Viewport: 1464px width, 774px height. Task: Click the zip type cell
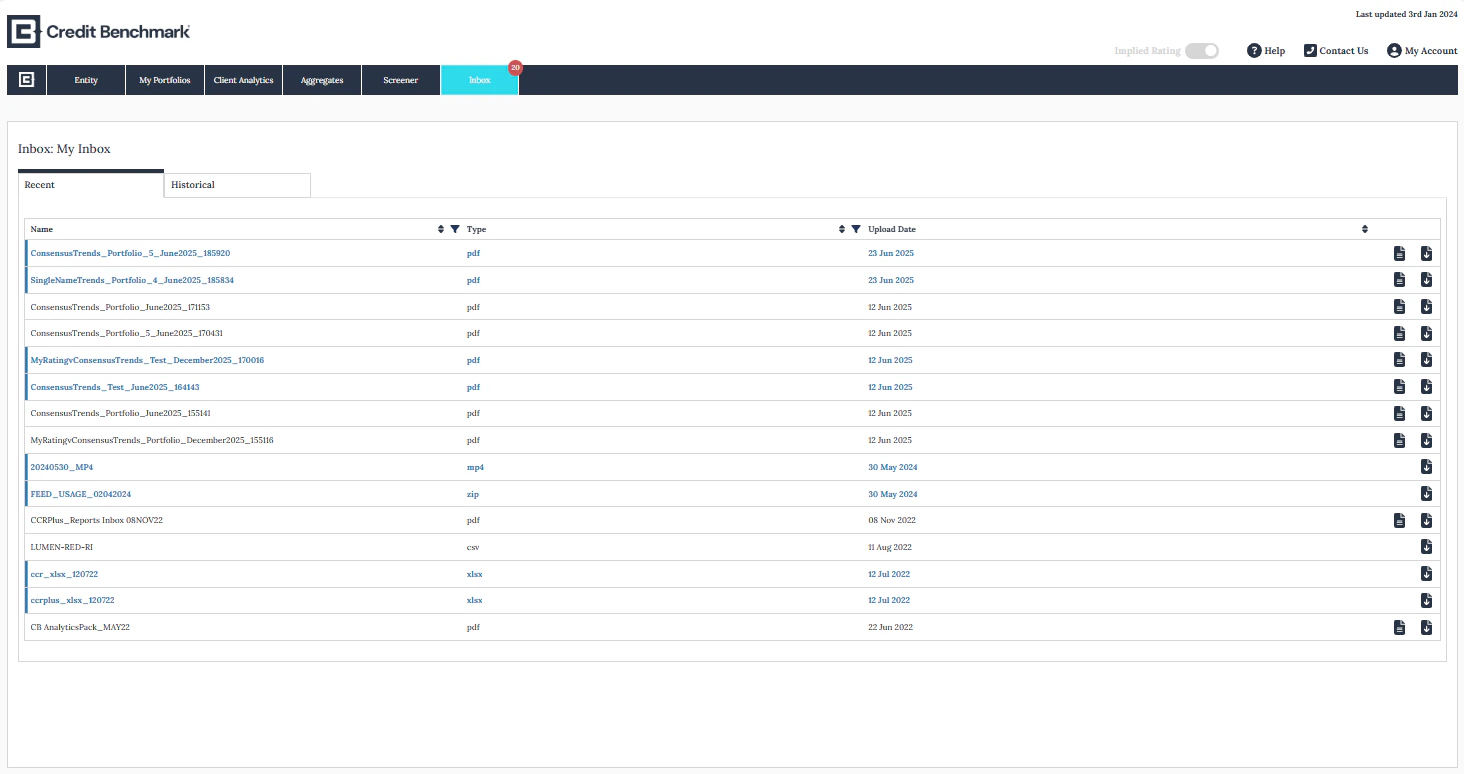point(473,494)
